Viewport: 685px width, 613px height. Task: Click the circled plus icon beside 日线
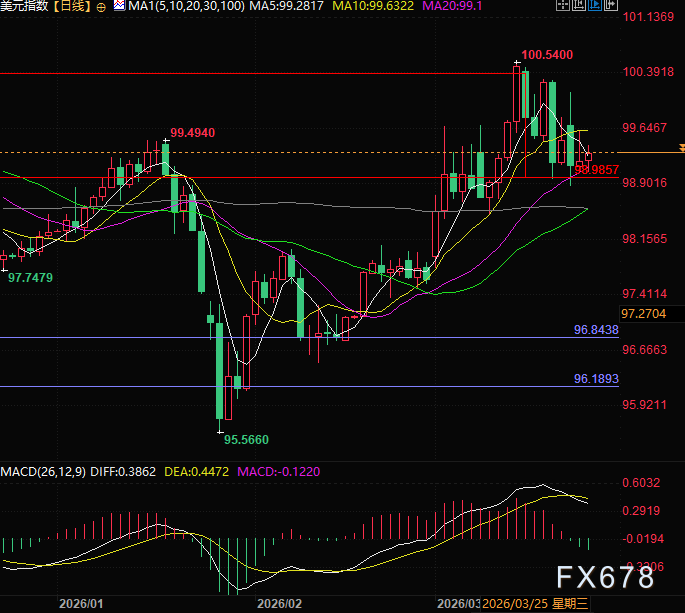click(x=101, y=7)
